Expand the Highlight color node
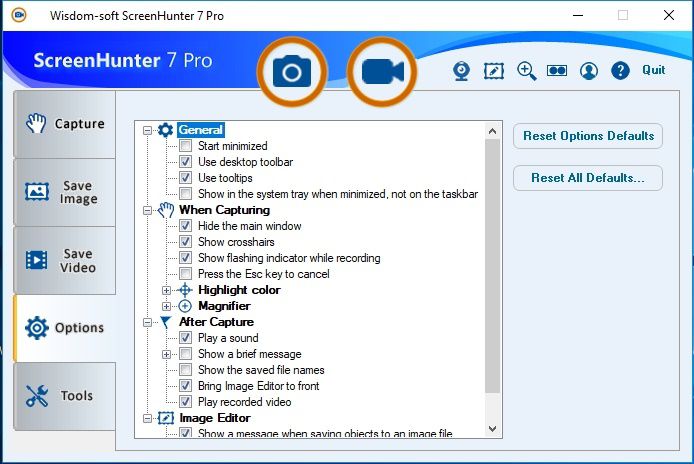The image size is (694, 464). (166, 290)
